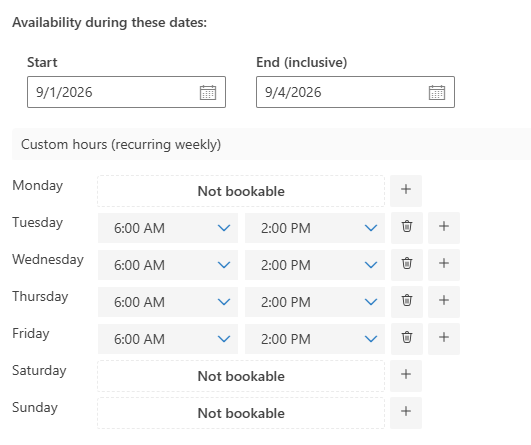Add hours to Sunday with plus icon
Screen dimensions: 531x445
(406, 412)
